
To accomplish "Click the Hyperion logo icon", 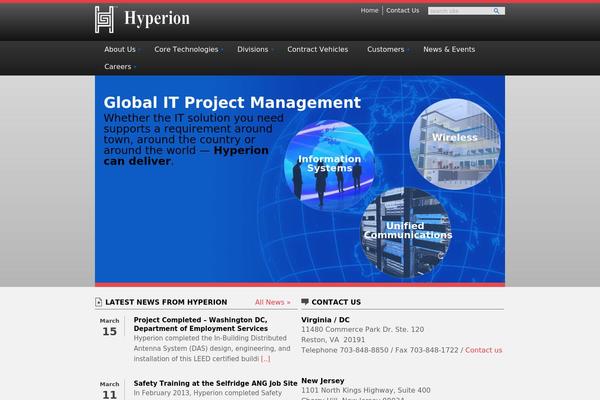I will click(104, 20).
